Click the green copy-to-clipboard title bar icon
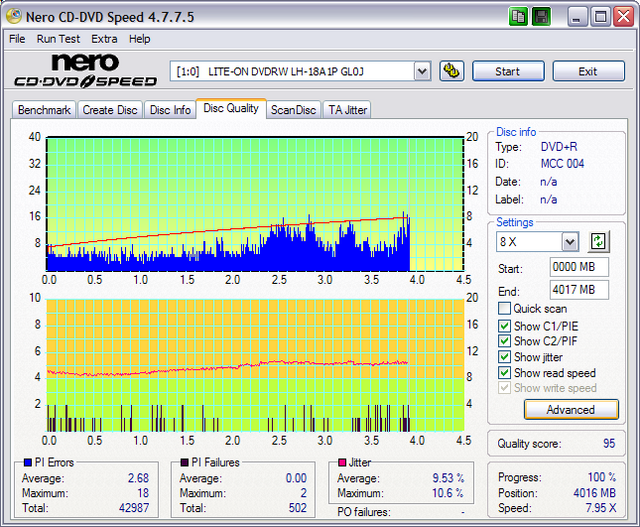Viewport: 640px width, 527px height. tap(518, 17)
